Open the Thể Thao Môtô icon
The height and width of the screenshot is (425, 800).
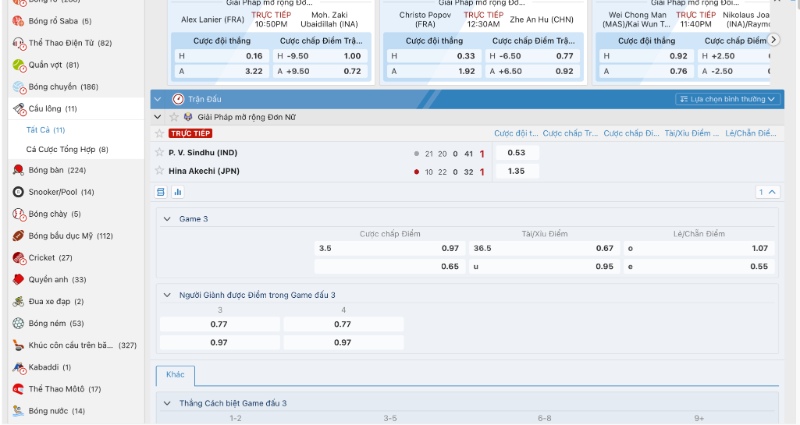click(18, 389)
